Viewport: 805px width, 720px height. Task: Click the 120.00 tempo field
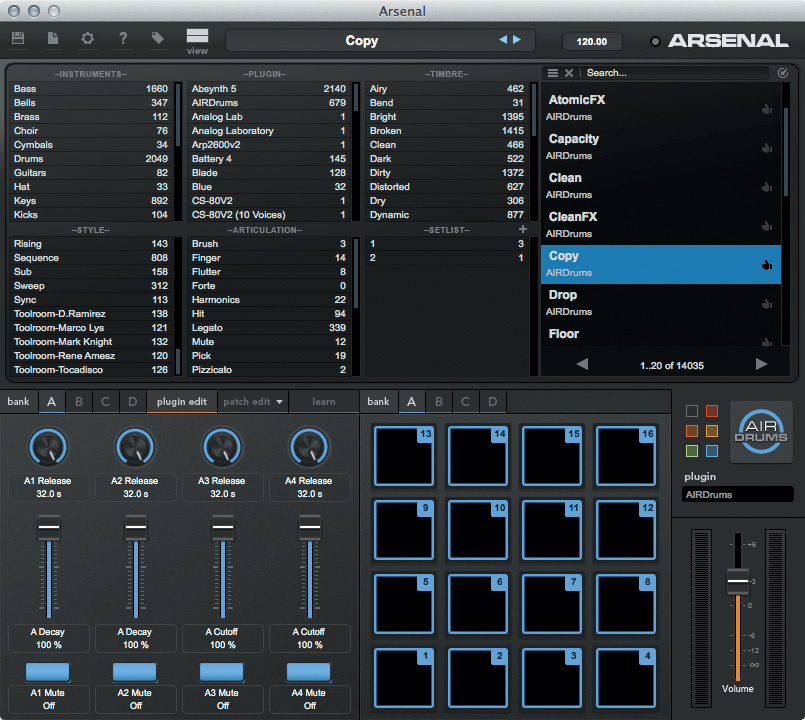(x=592, y=41)
